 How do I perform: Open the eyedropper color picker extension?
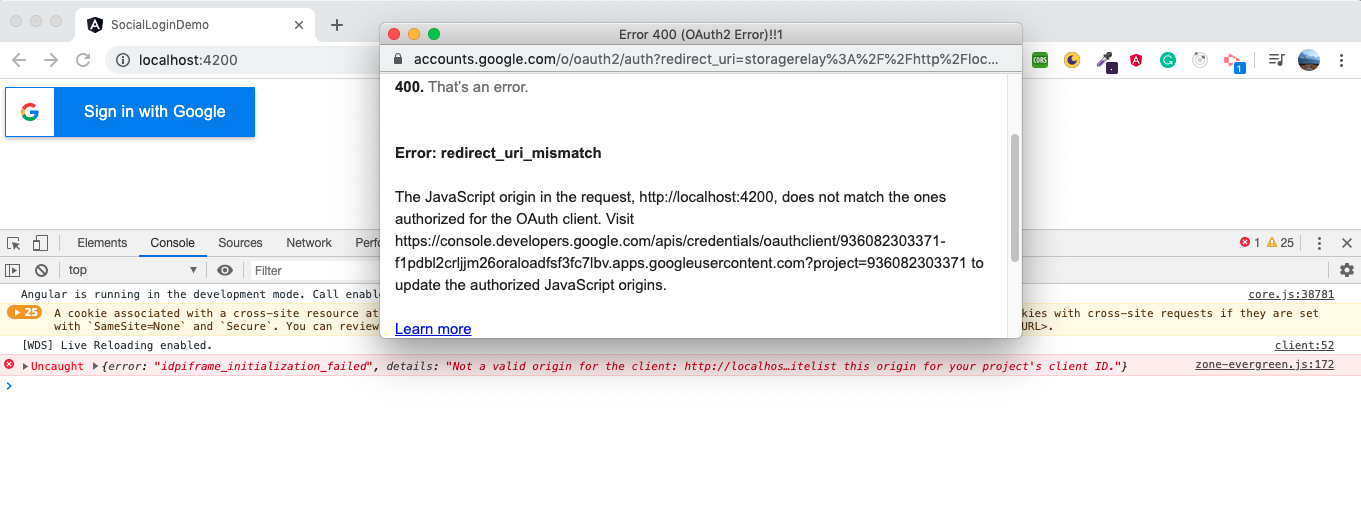coord(1106,61)
